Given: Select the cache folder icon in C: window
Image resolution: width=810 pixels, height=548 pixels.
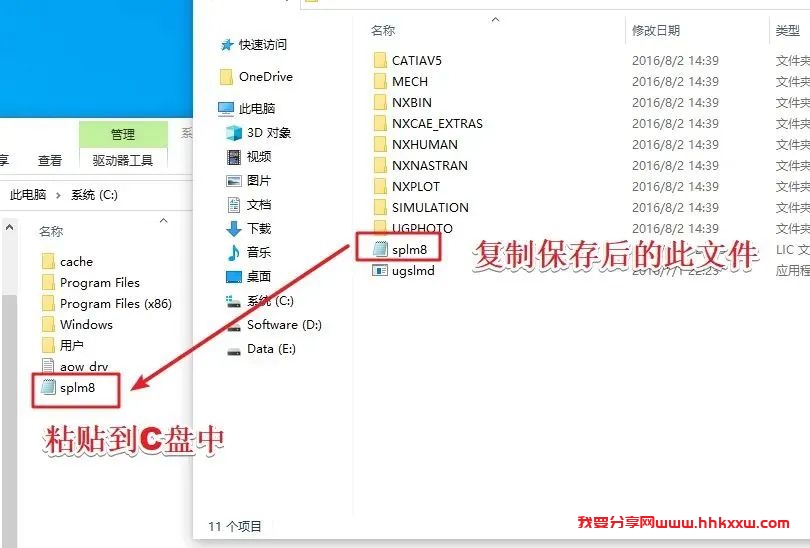Looking at the screenshot, I should coord(48,261).
